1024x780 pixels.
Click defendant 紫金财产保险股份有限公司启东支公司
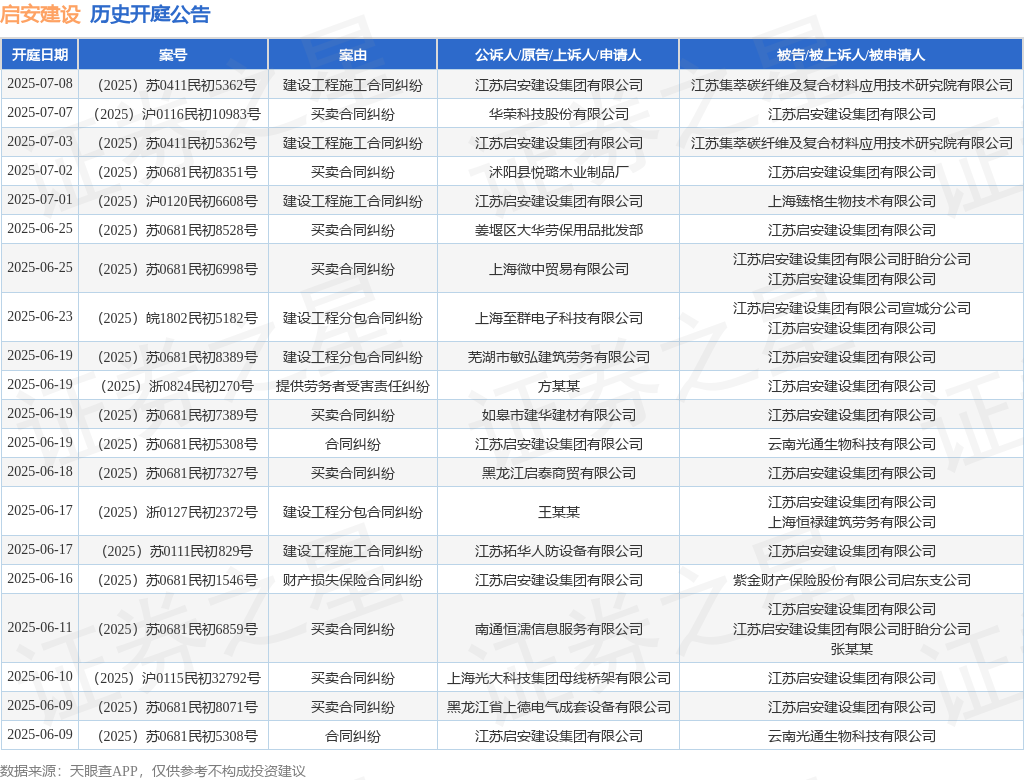click(852, 580)
